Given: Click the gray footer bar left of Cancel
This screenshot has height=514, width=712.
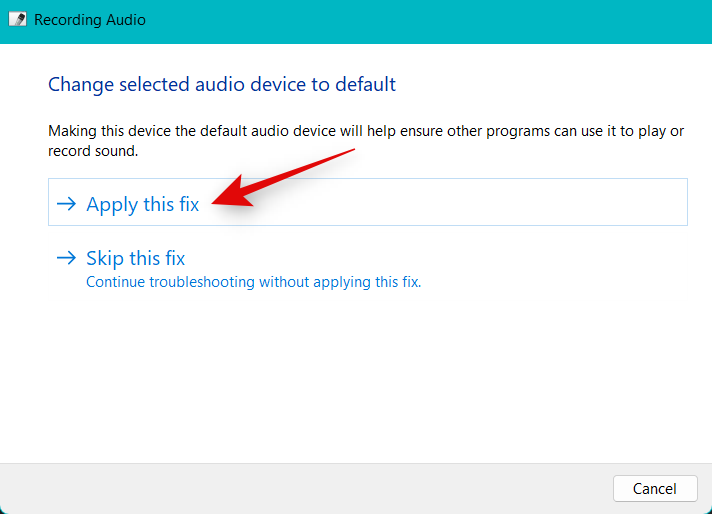Looking at the screenshot, I should [x=300, y=488].
